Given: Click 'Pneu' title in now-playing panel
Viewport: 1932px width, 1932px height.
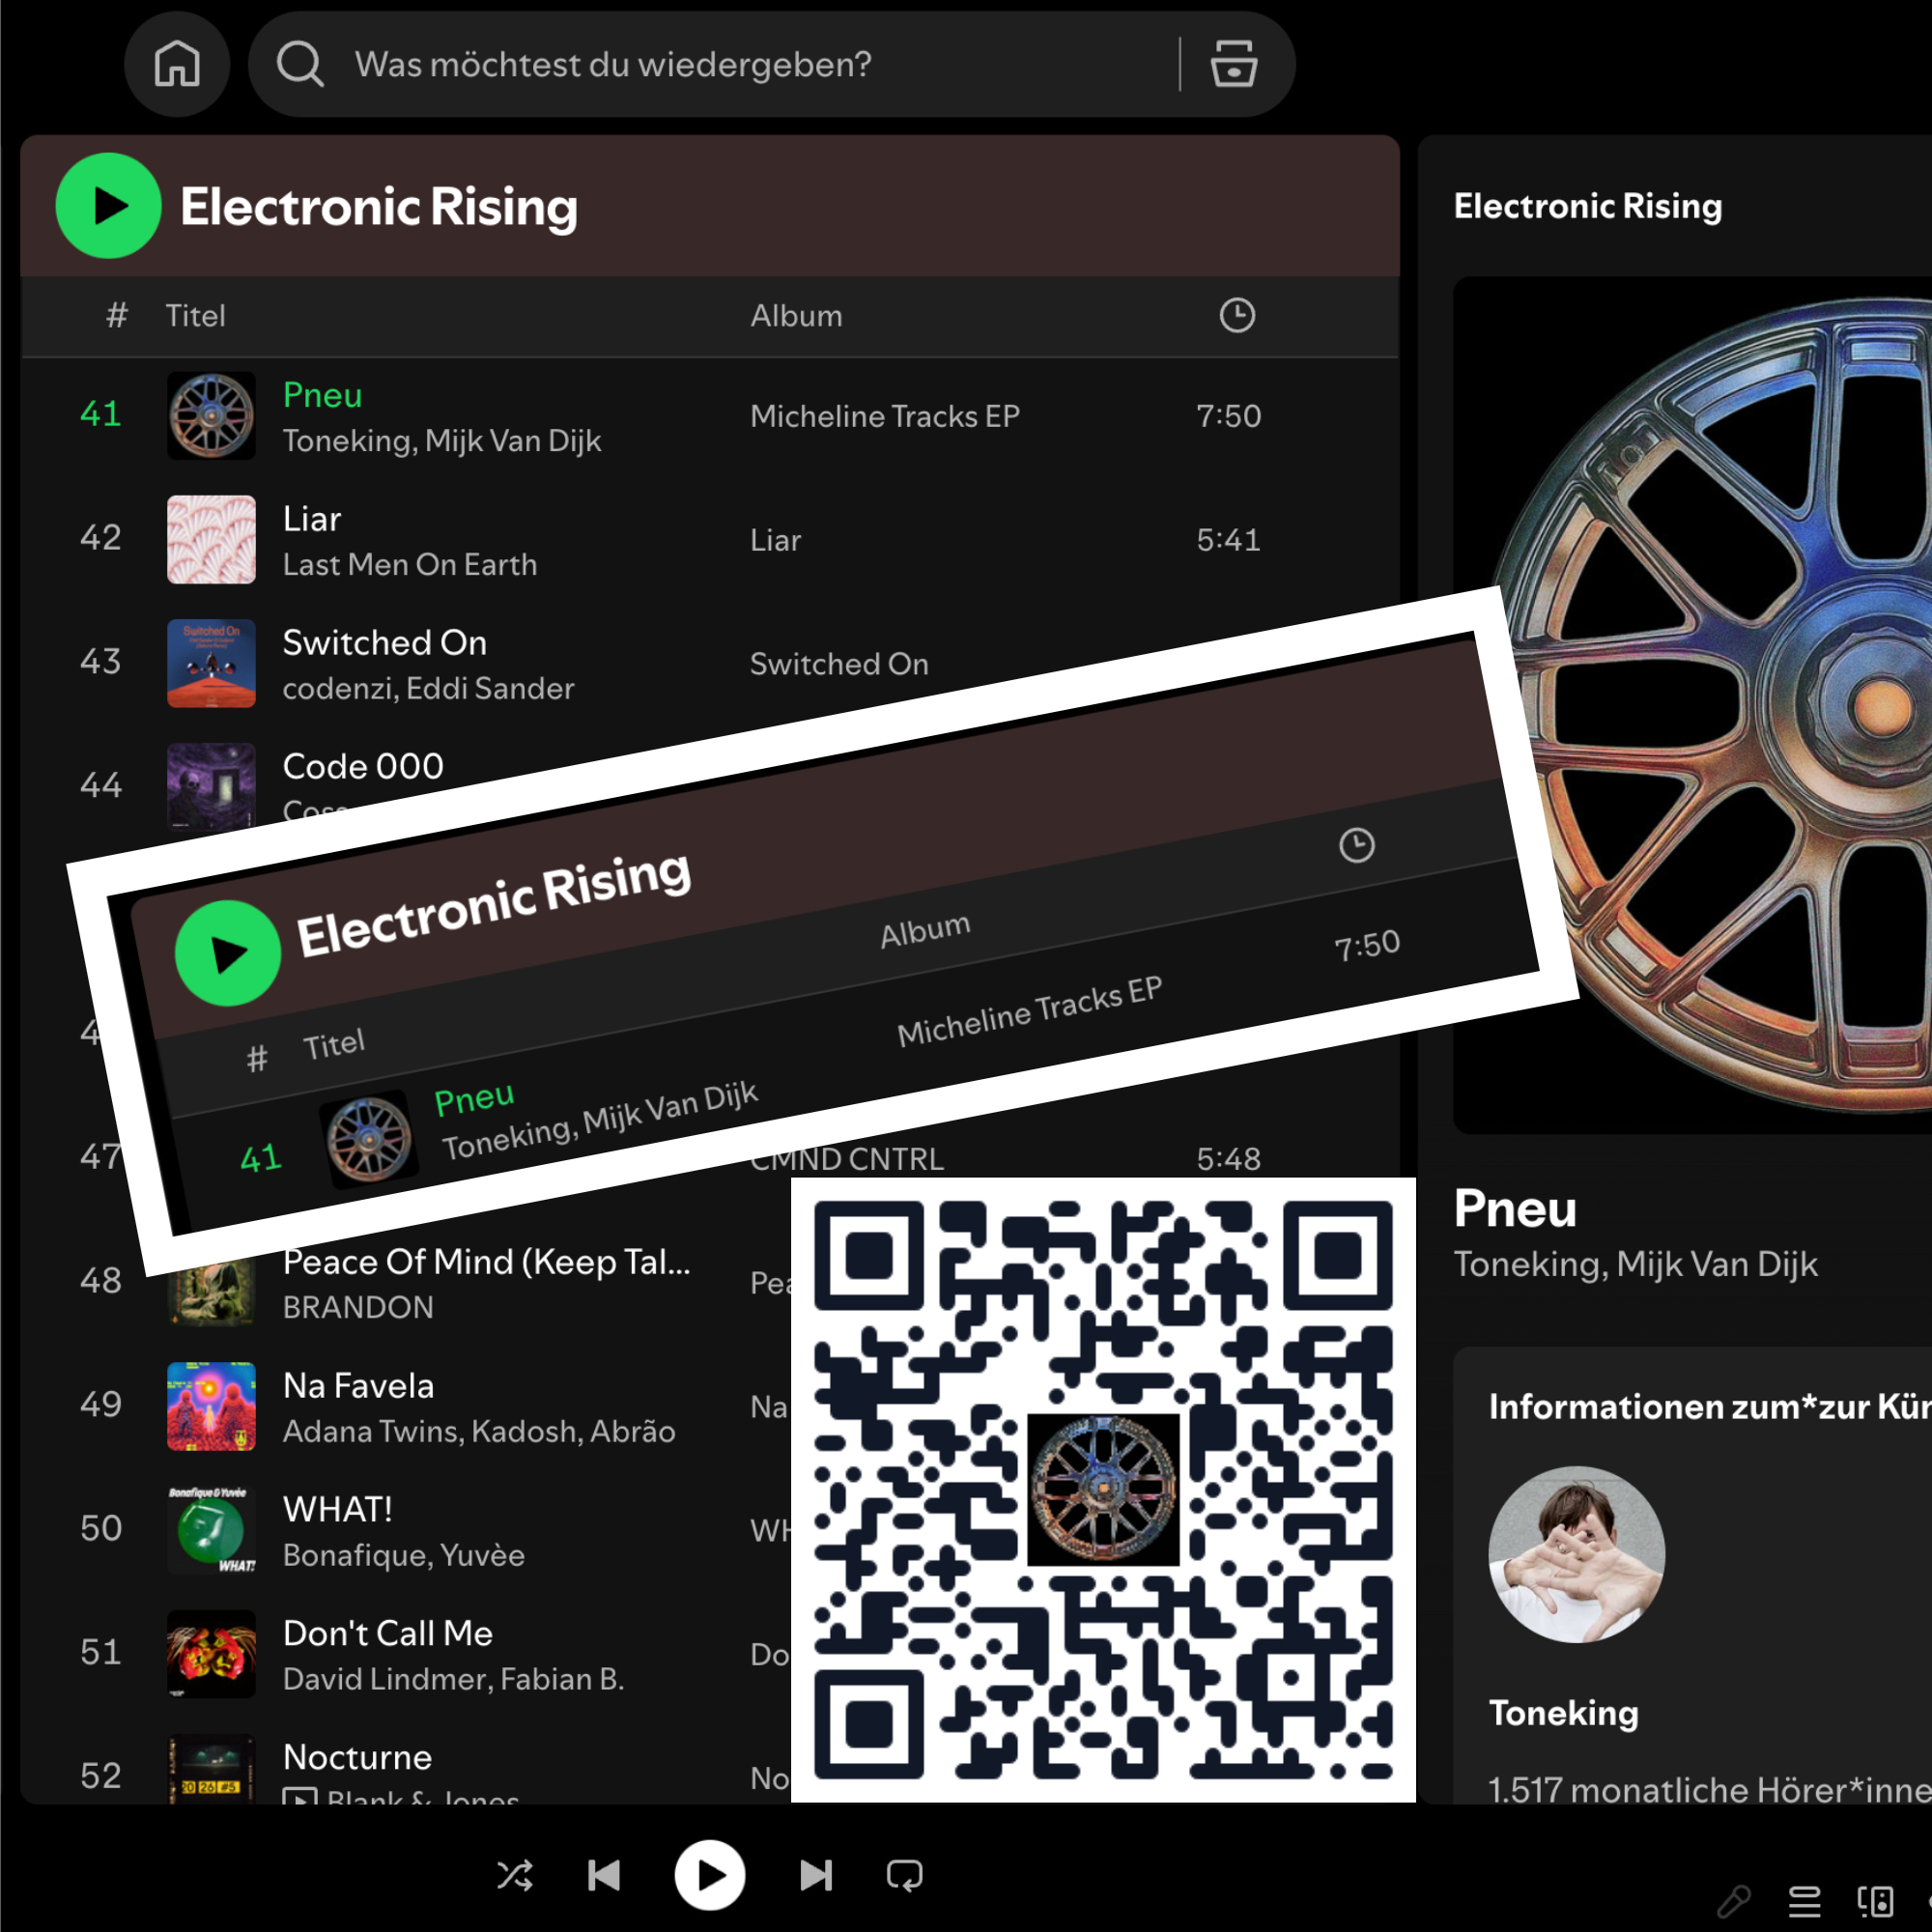Looking at the screenshot, I should [x=1514, y=1208].
